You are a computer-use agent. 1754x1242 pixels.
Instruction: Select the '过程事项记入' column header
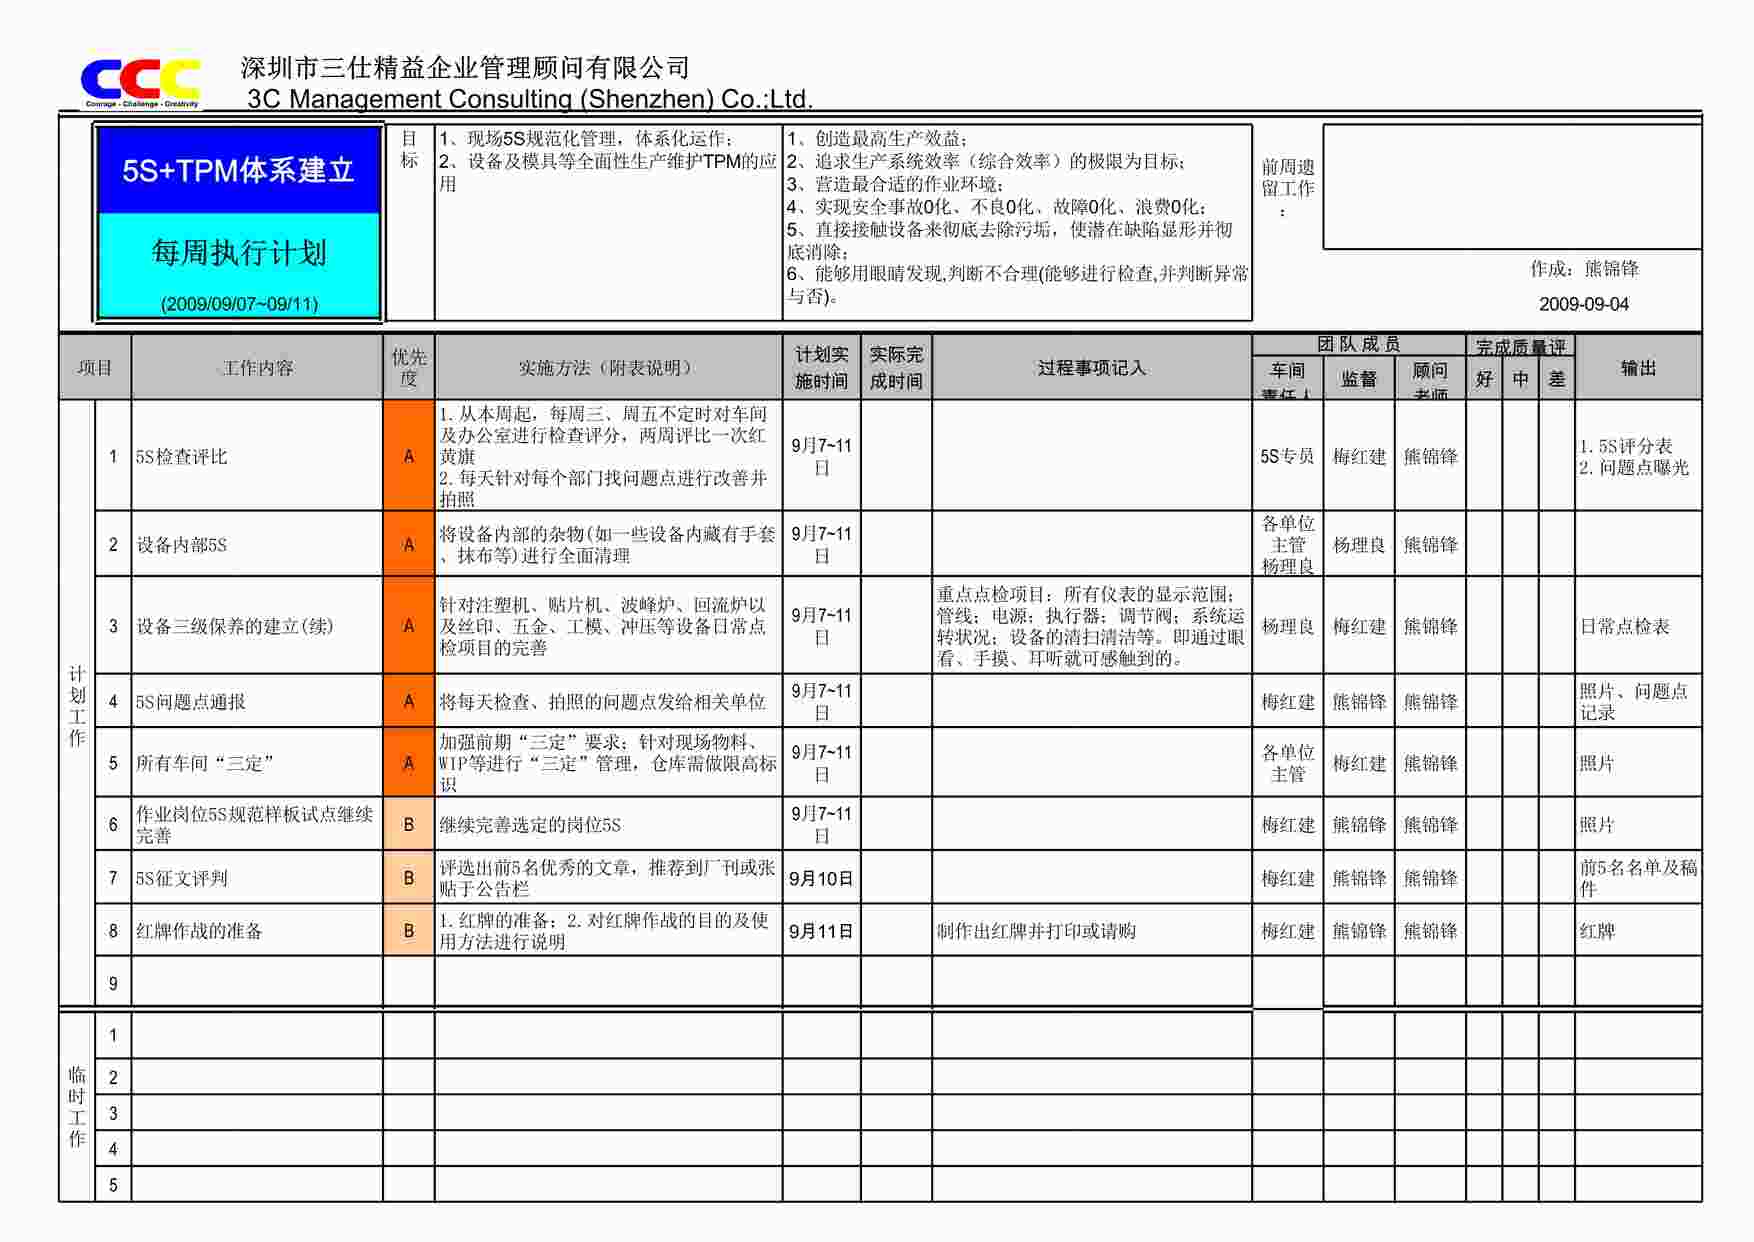(x=1091, y=368)
